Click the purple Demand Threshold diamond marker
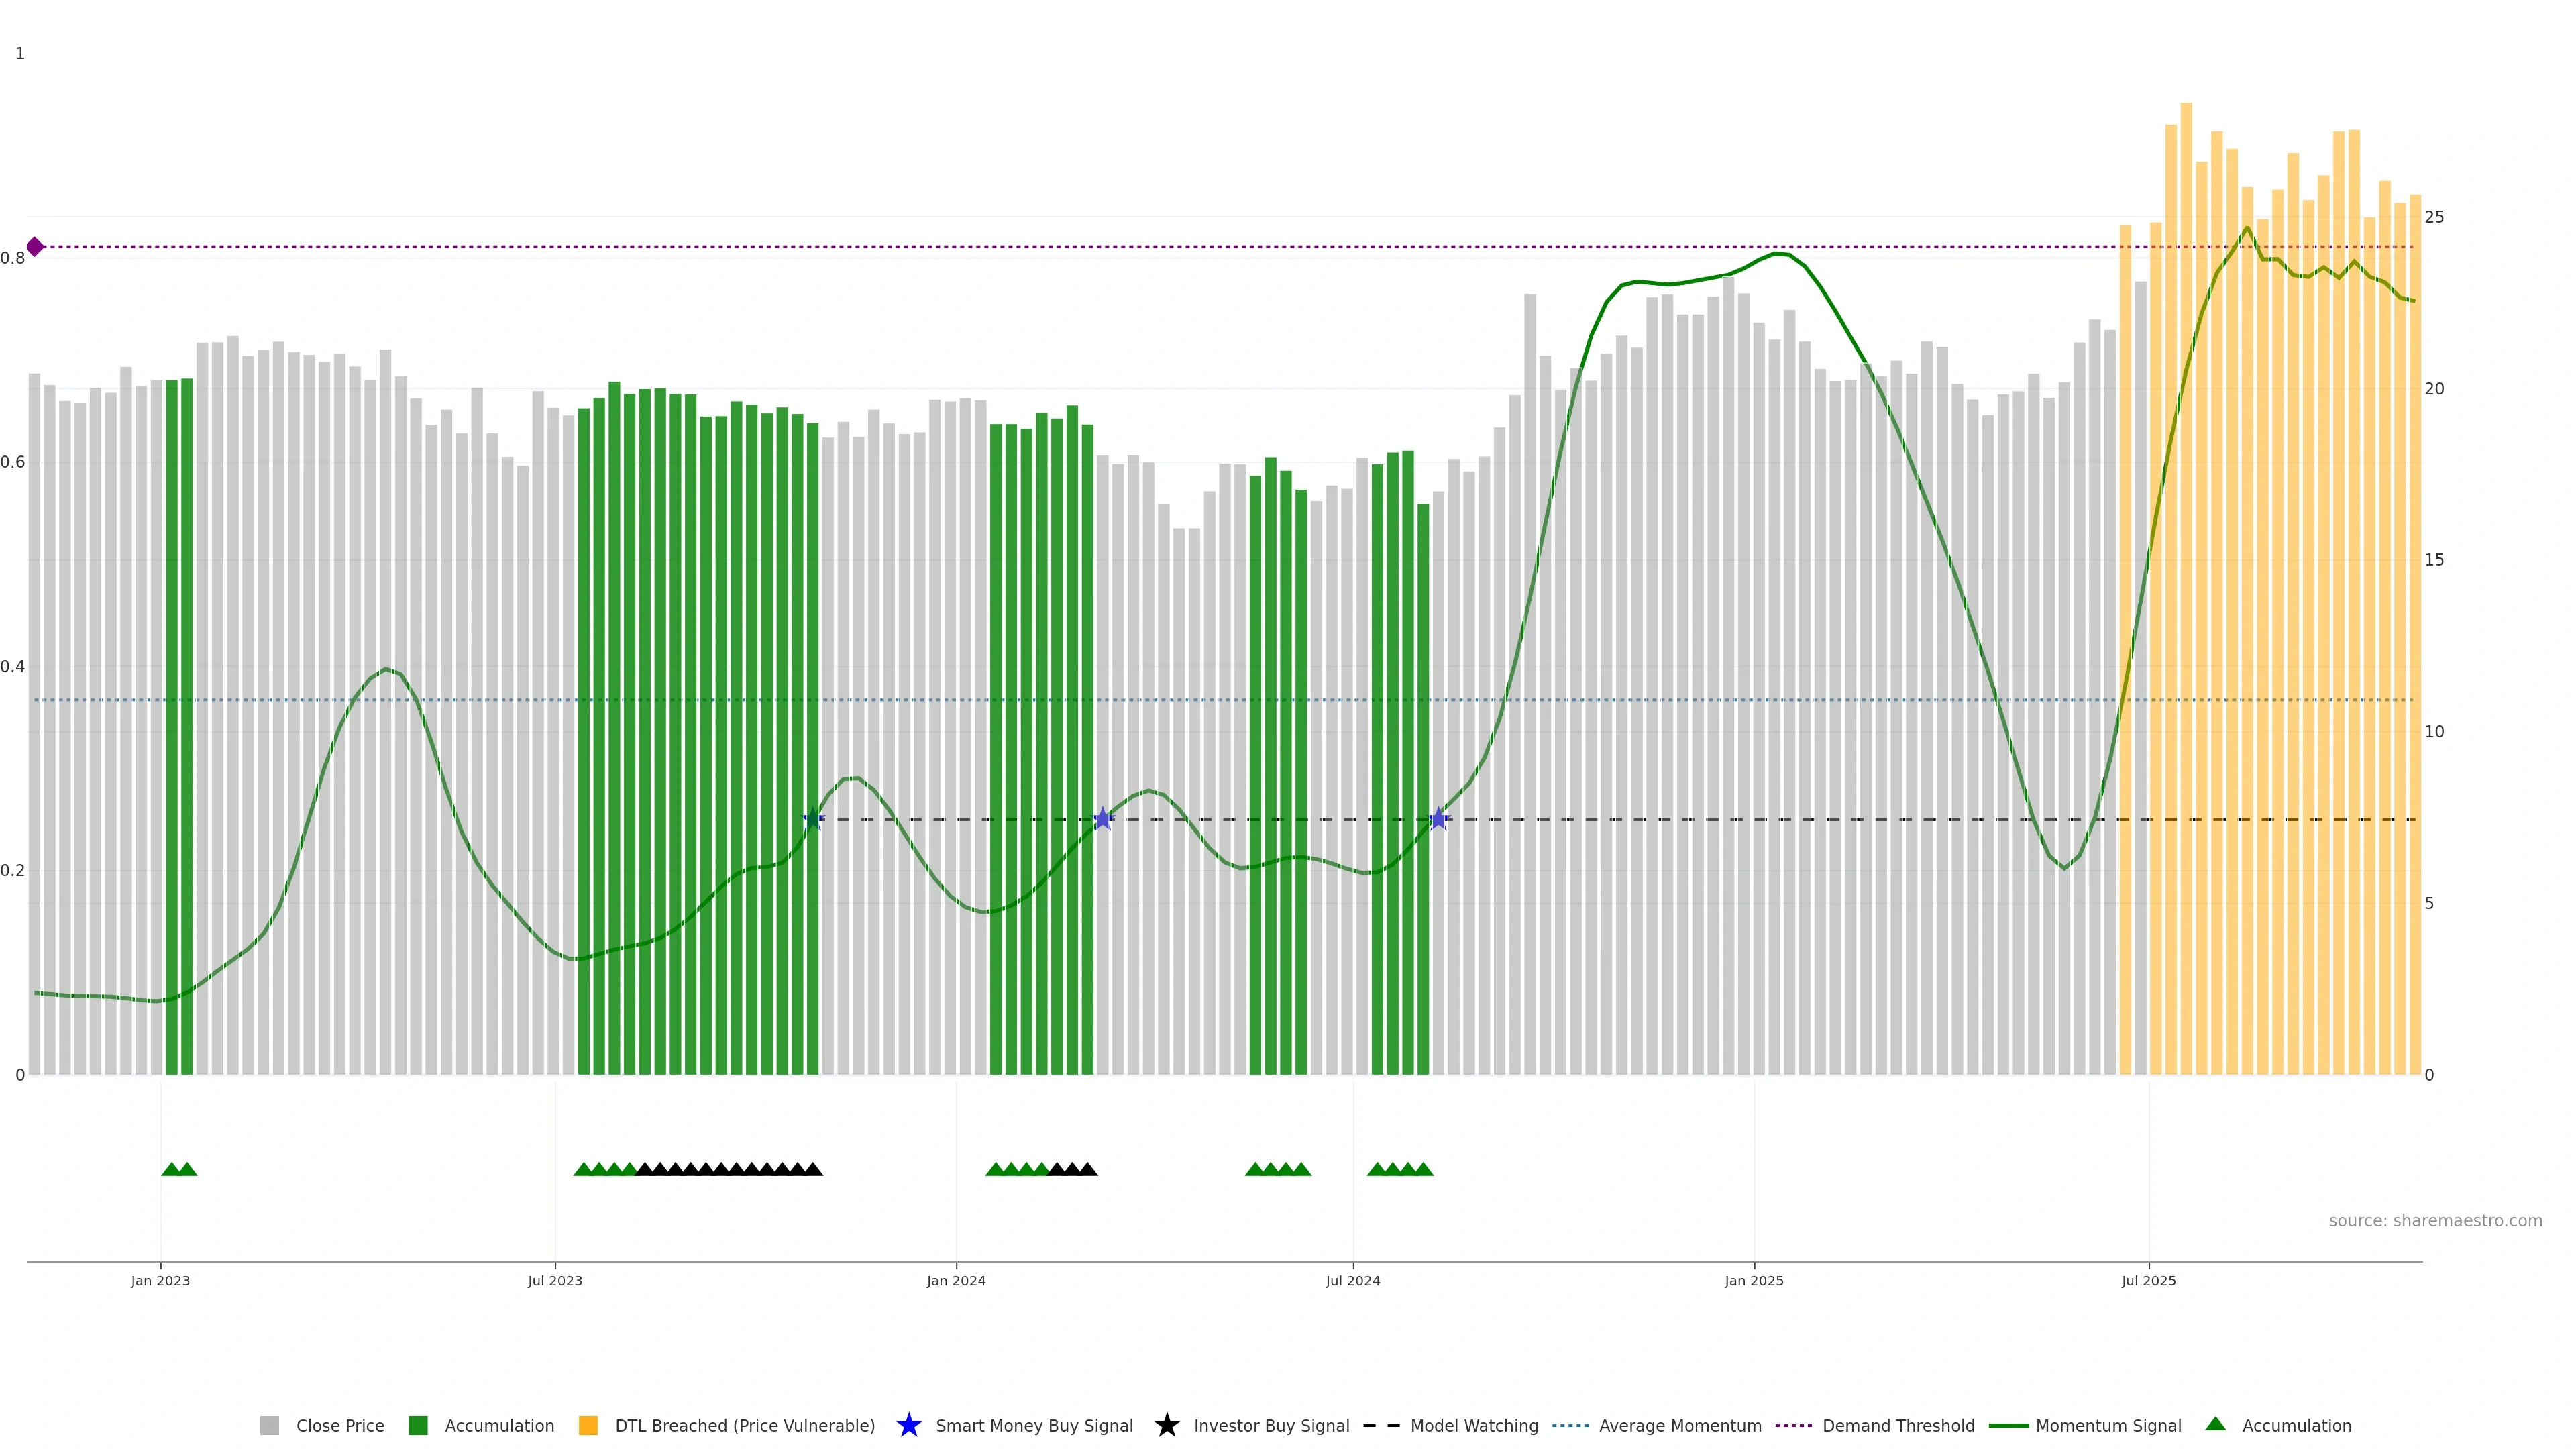The image size is (2576, 1449). click(35, 247)
